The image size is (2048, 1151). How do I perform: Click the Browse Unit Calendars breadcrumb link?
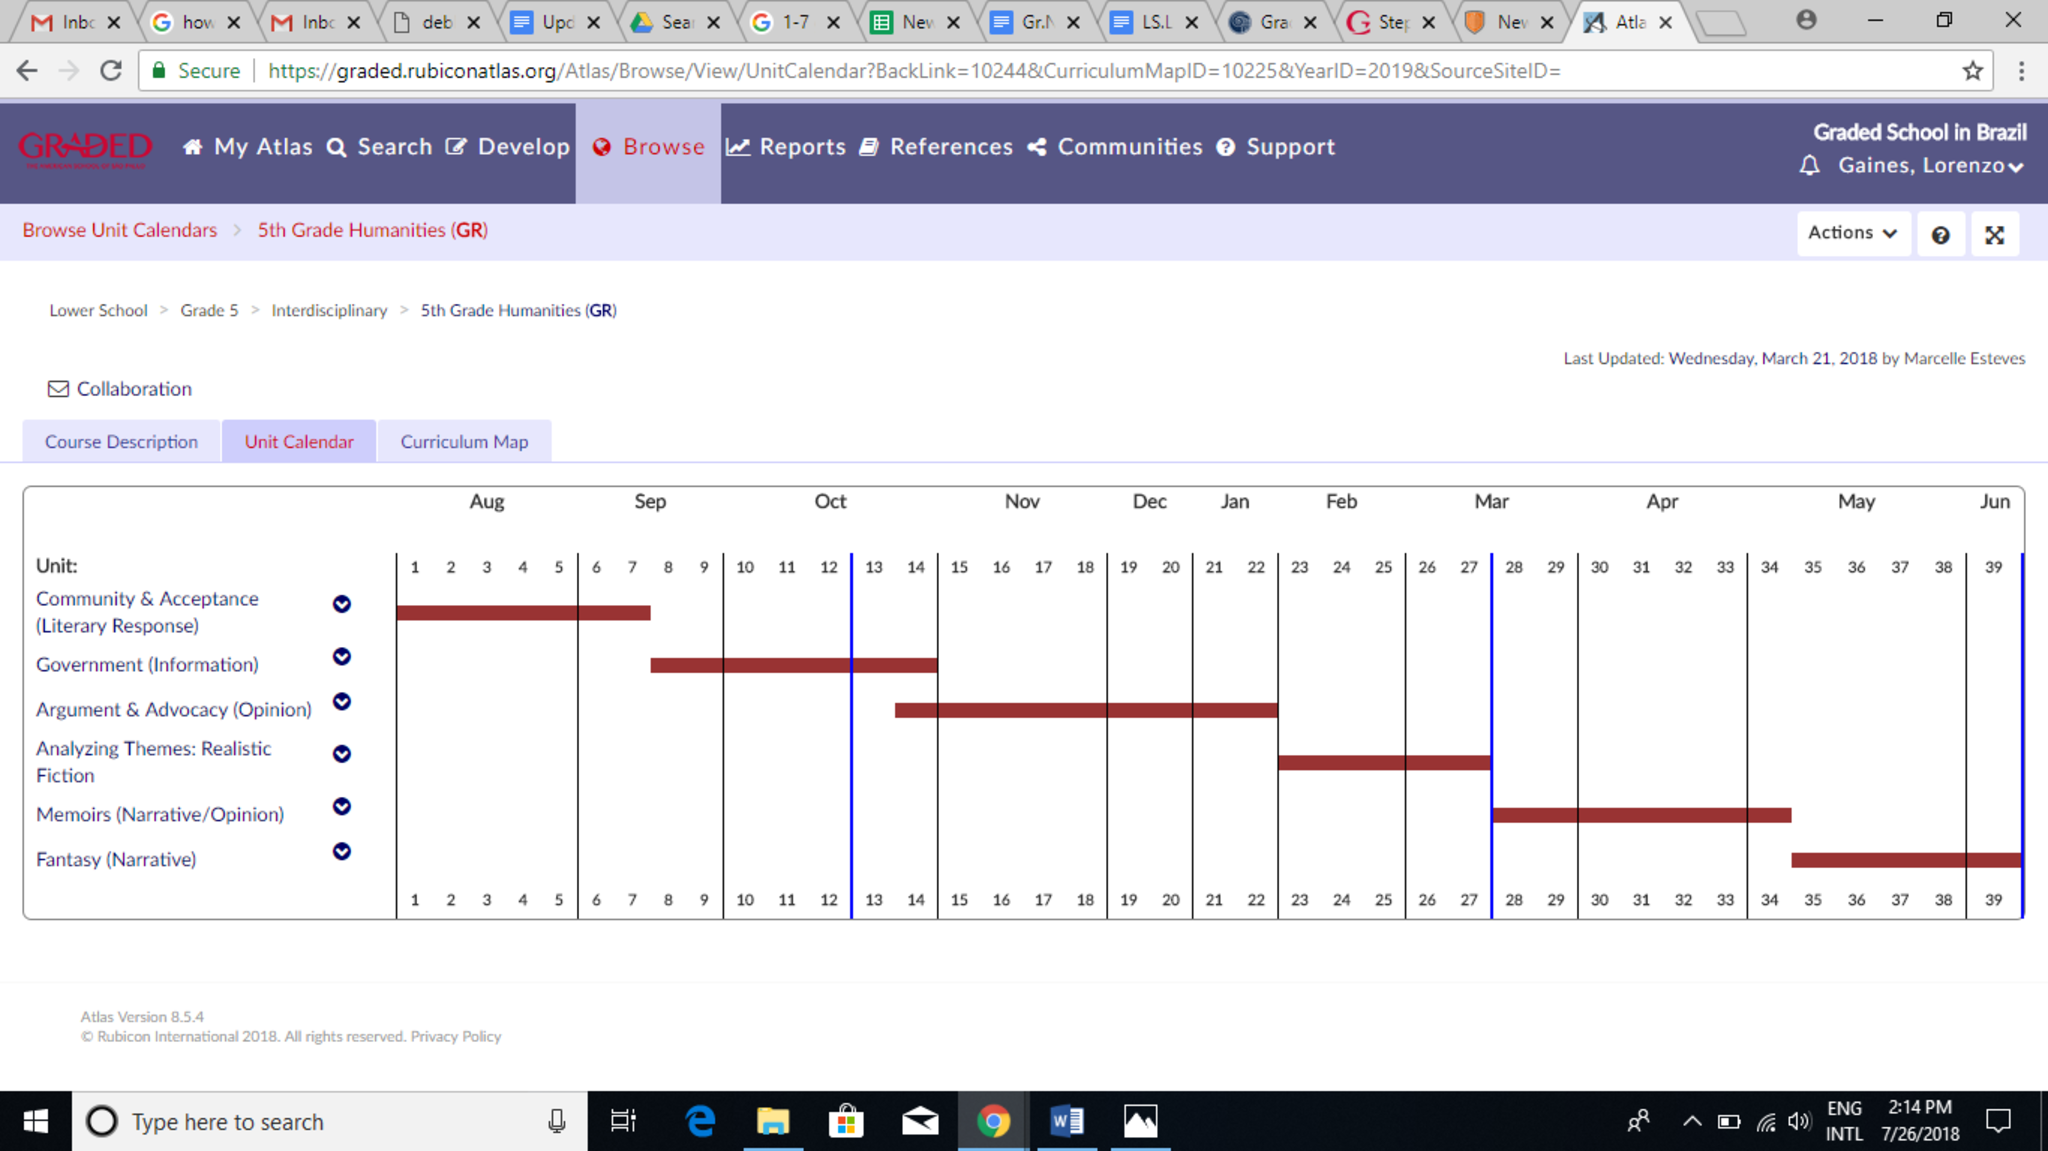pyautogui.click(x=120, y=230)
